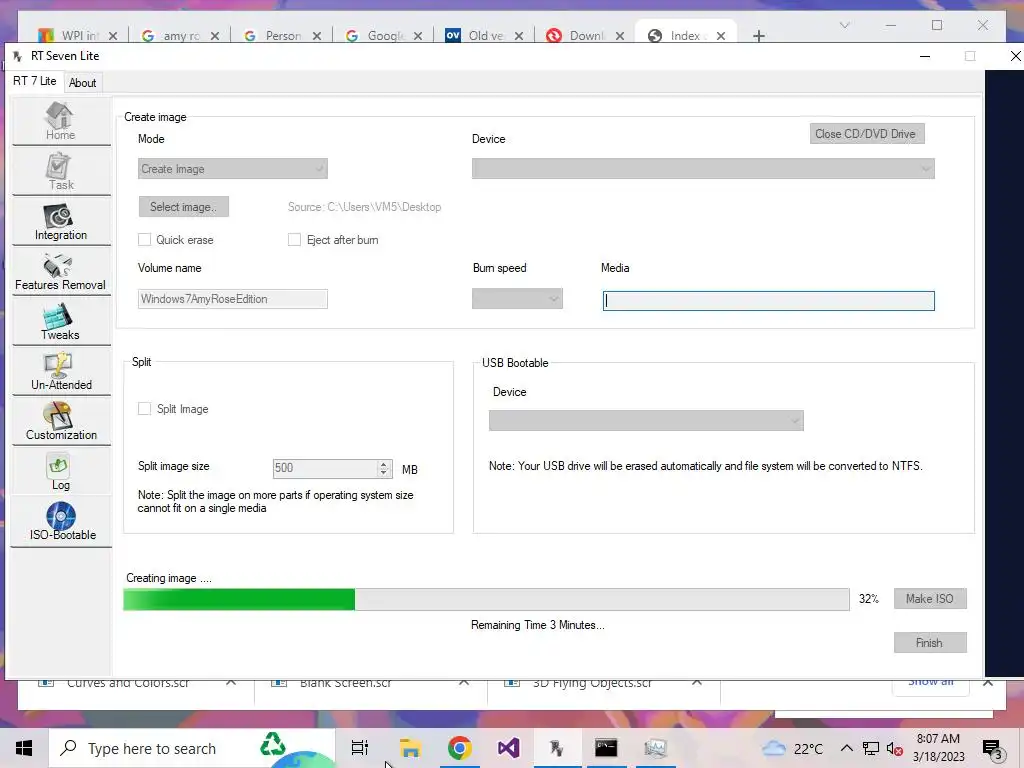The width and height of the screenshot is (1024, 768).
Task: Show hidden system tray icons
Action: (x=846, y=748)
